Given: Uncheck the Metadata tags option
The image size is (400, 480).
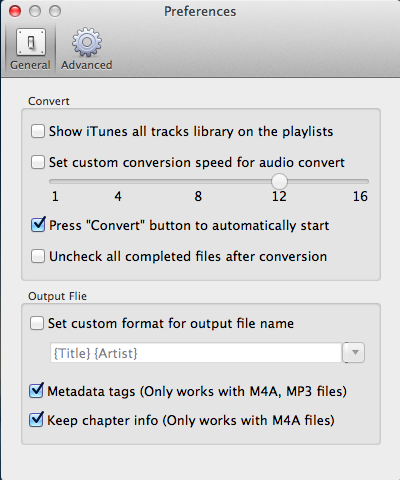Looking at the screenshot, I should [36, 390].
